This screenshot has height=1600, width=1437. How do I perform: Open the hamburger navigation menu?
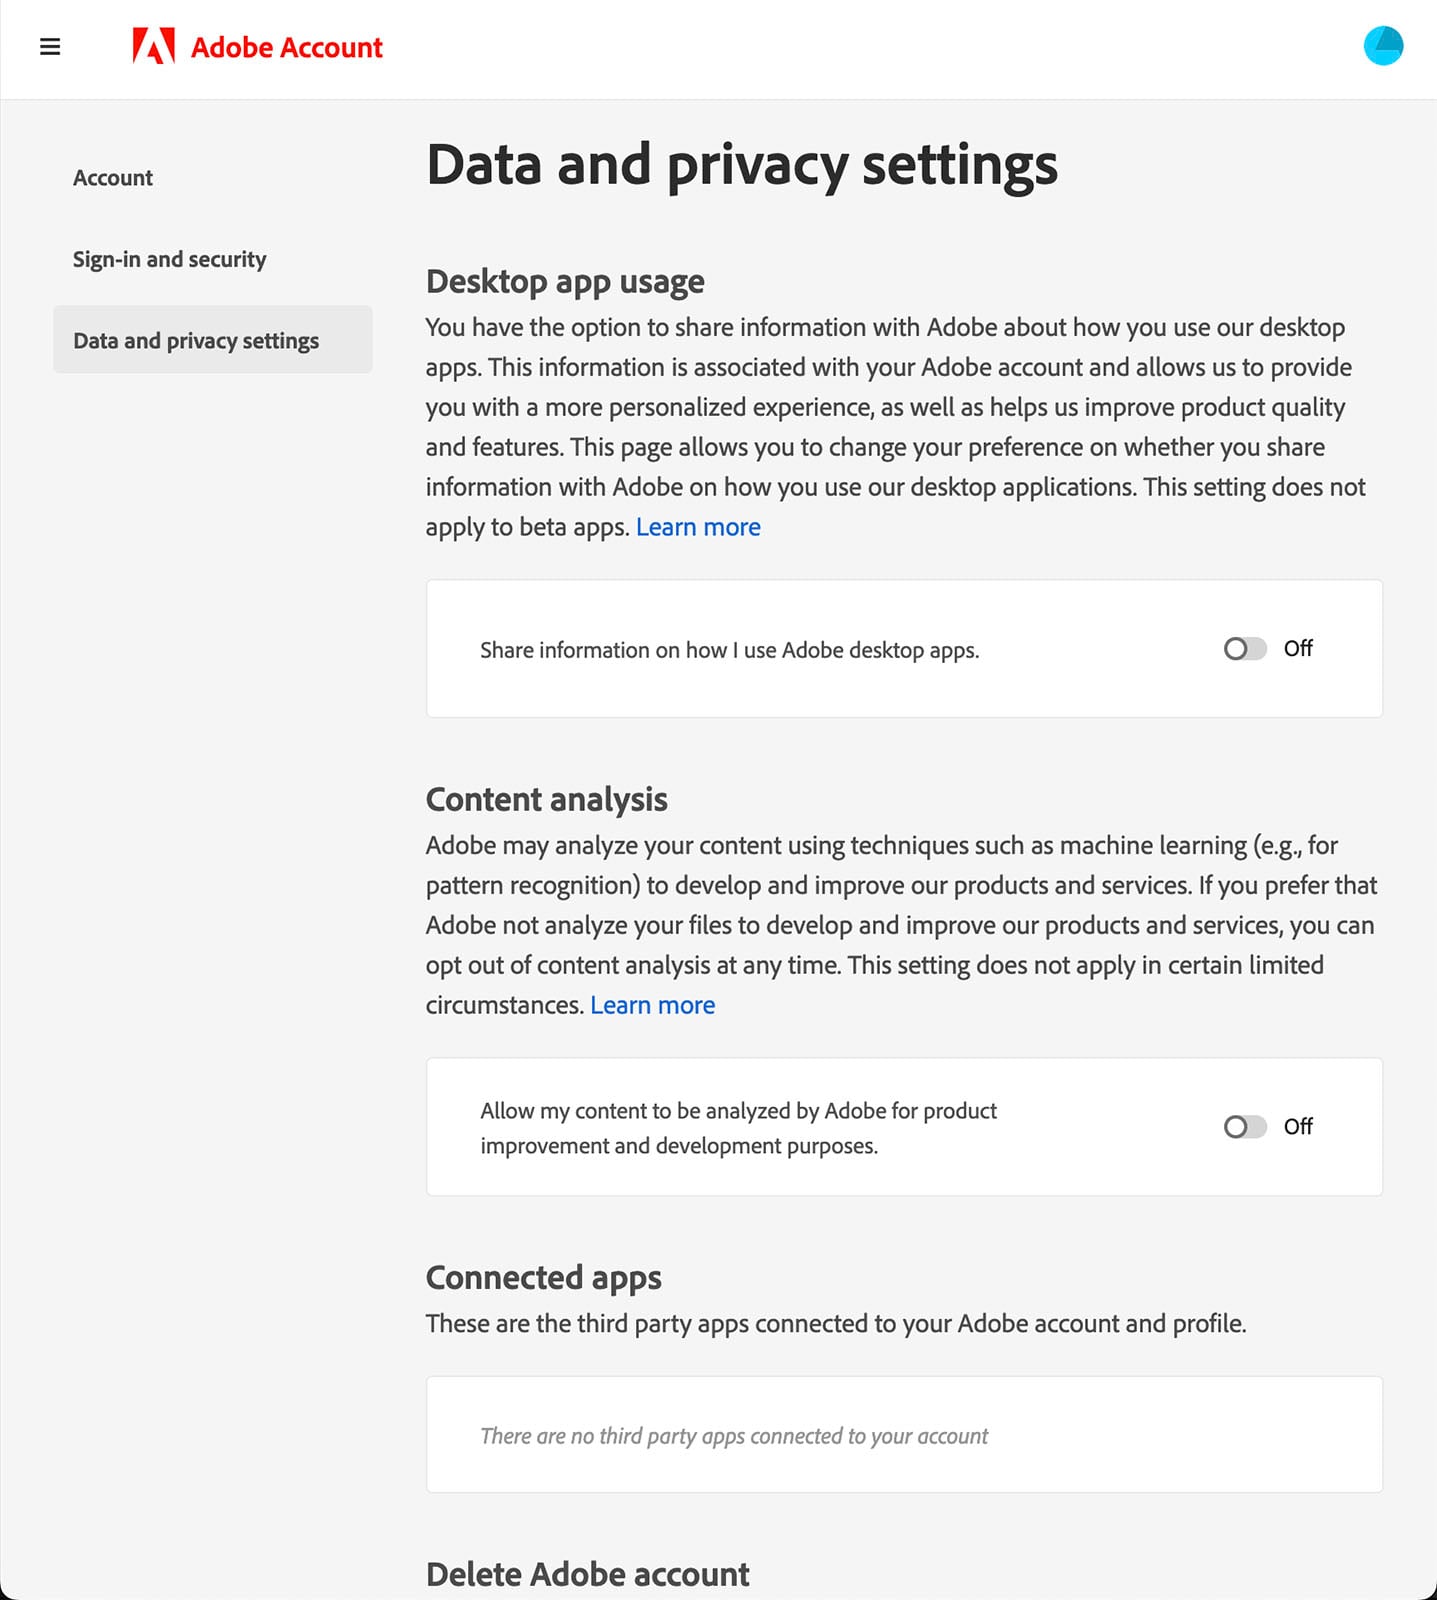pos(49,47)
